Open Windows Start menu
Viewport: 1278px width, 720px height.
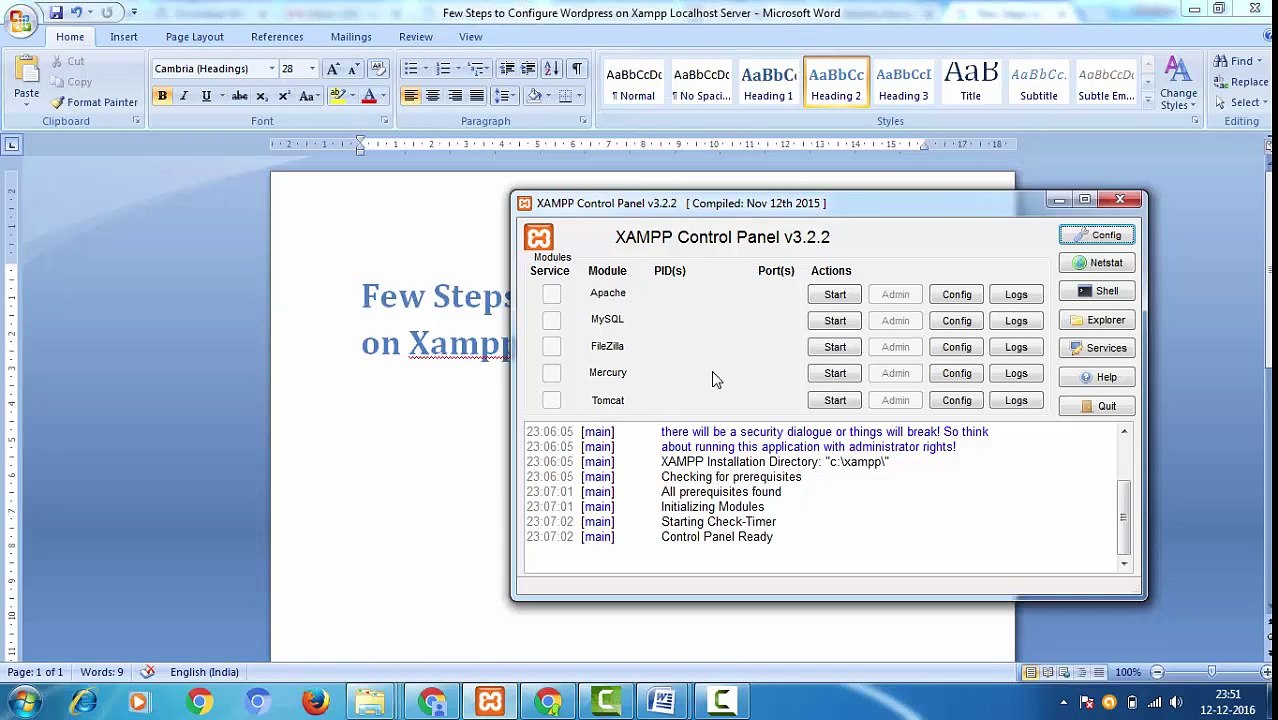tap(23, 702)
